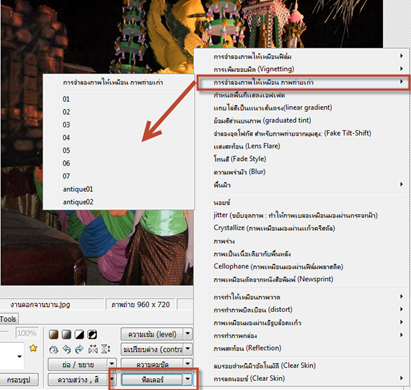Choose Reflection filter entry

tap(247, 348)
